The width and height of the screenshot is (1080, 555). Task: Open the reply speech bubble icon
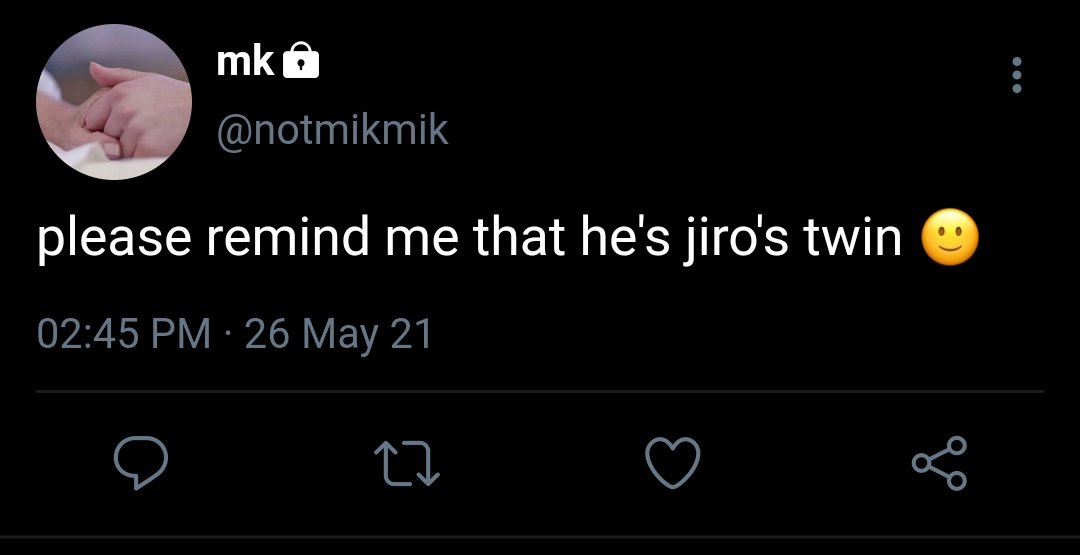[x=141, y=463]
